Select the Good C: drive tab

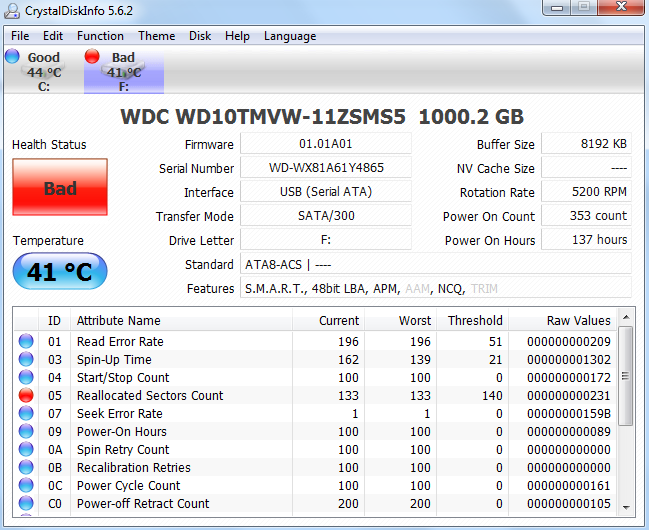(x=43, y=71)
